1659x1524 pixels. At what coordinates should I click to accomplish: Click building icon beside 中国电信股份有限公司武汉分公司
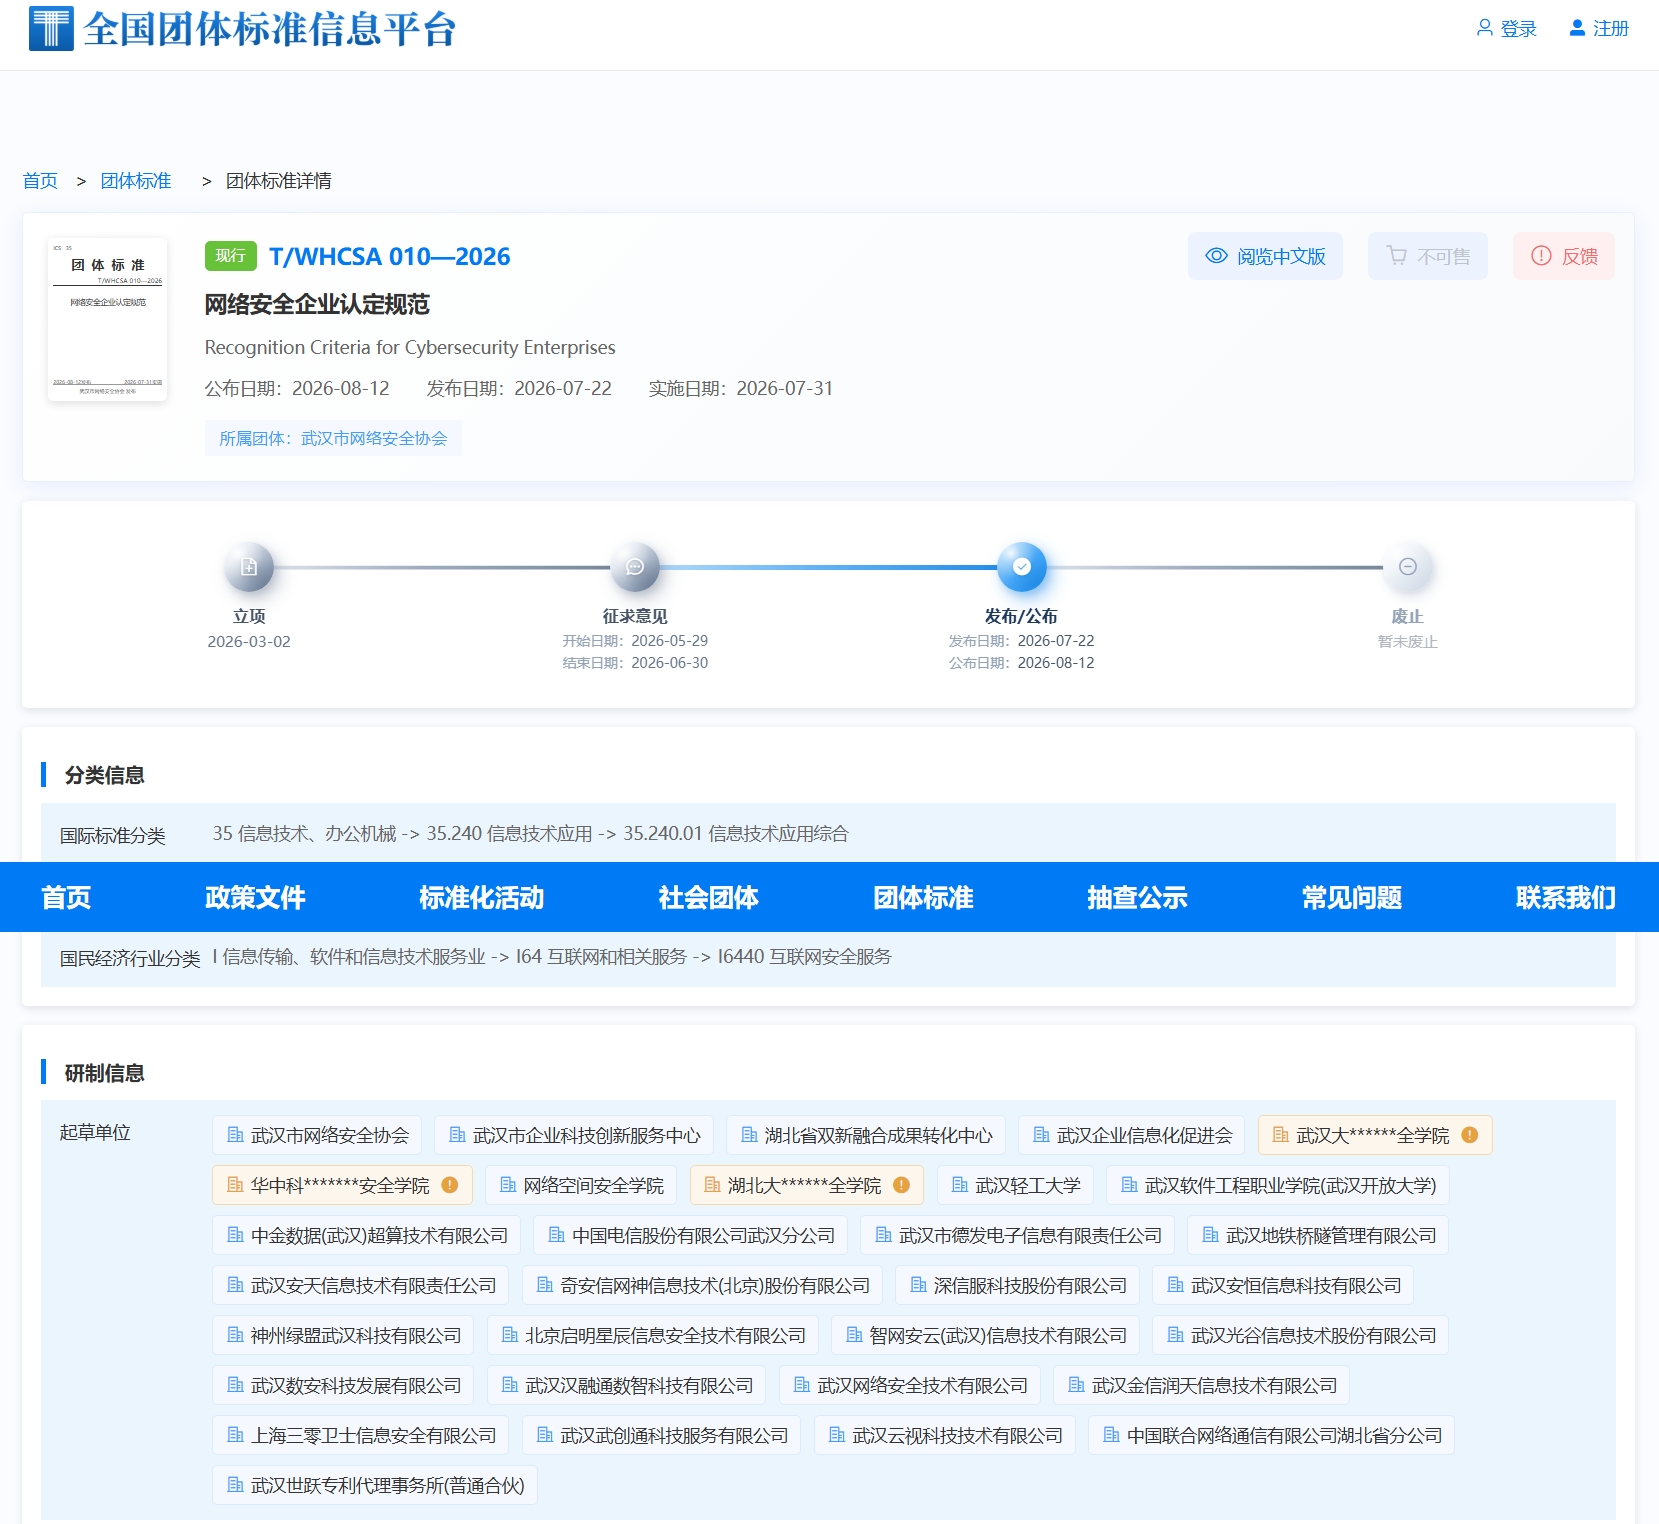click(x=557, y=1235)
